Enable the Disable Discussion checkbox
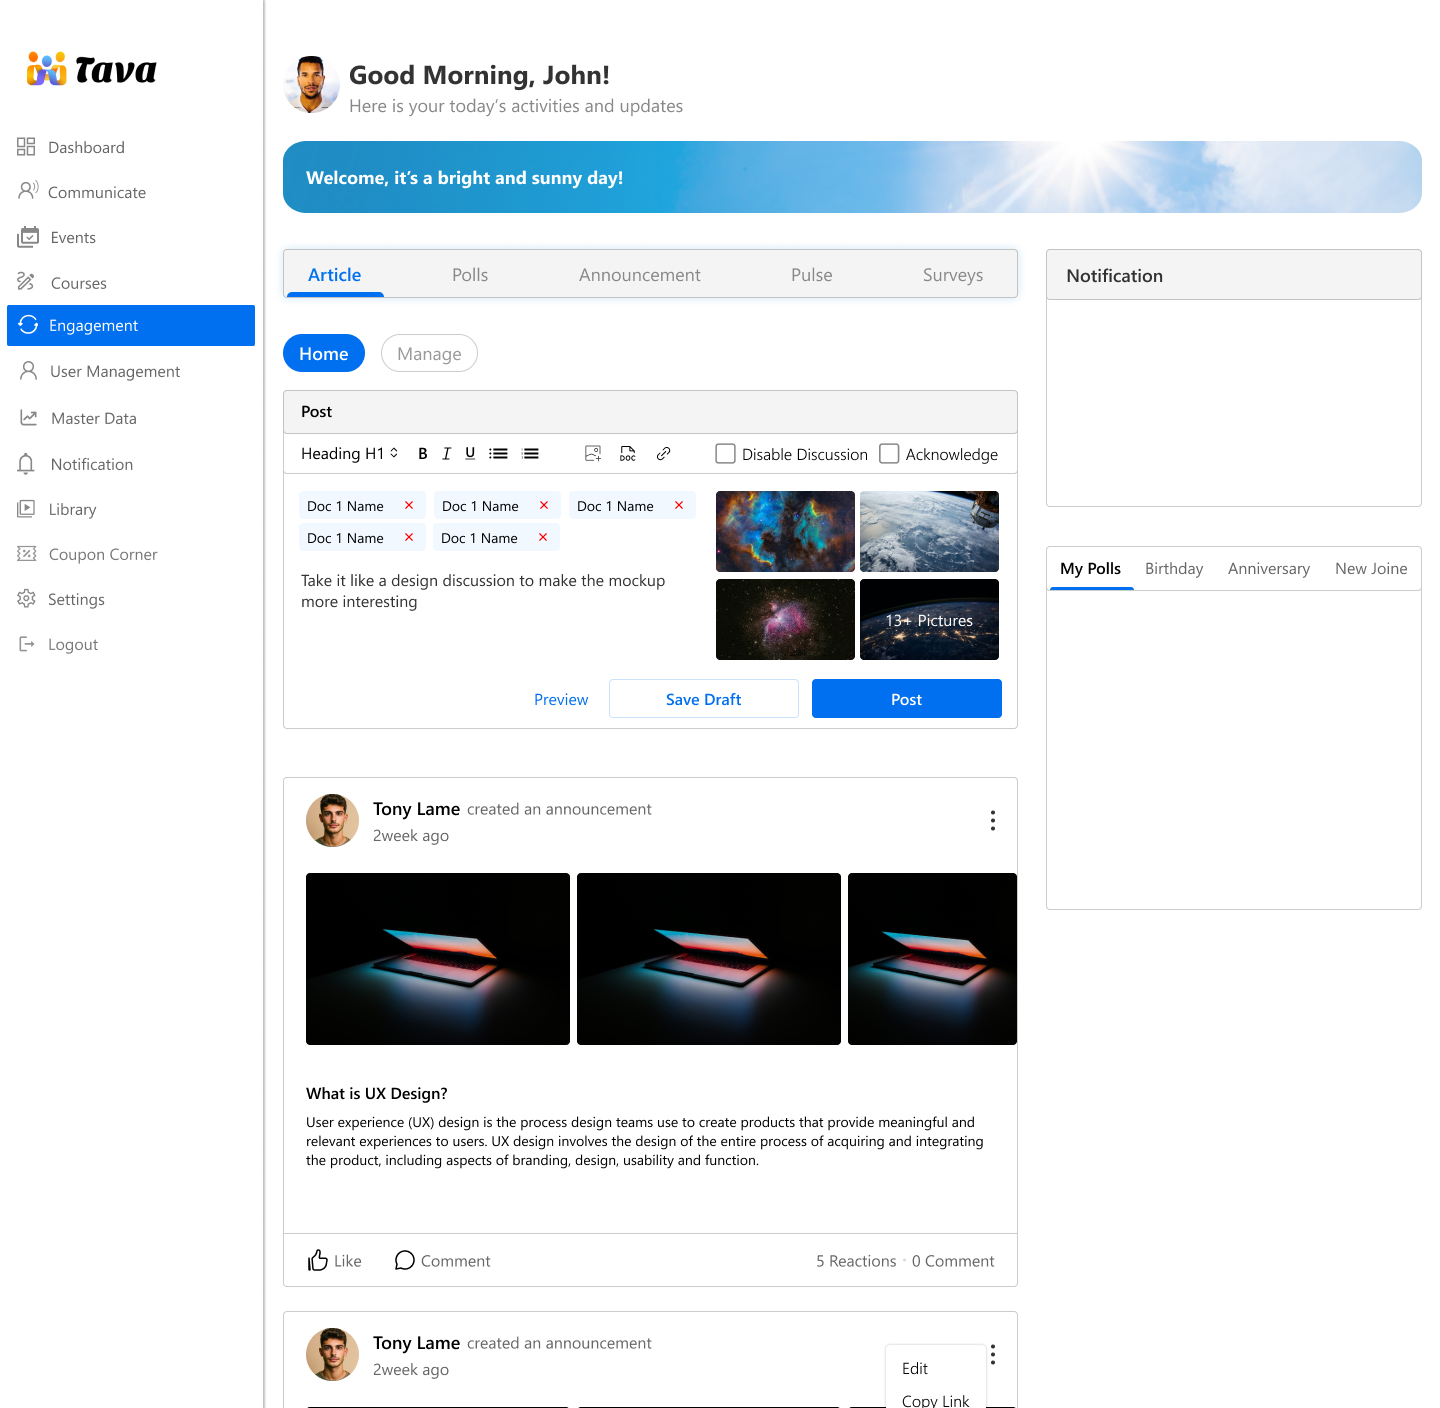The height and width of the screenshot is (1408, 1440). pyautogui.click(x=726, y=454)
